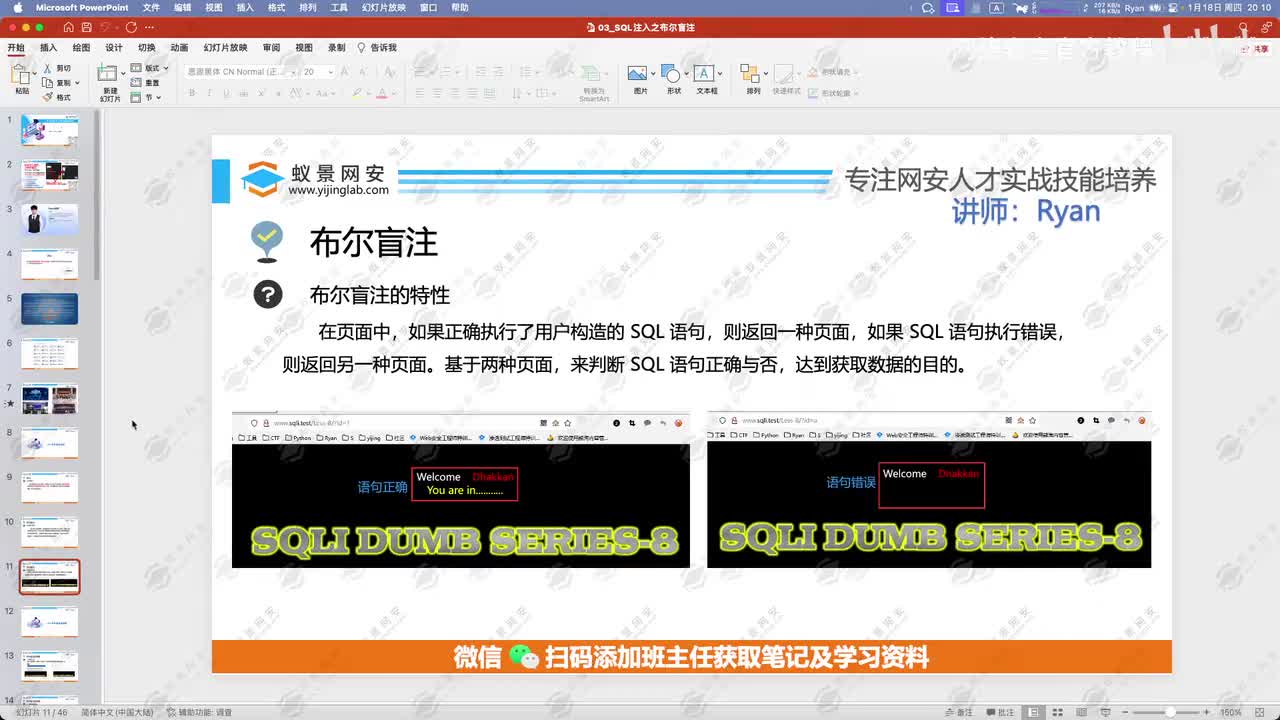Click the zoom in plus button
The height and width of the screenshot is (720, 1280).
pos(1207,712)
